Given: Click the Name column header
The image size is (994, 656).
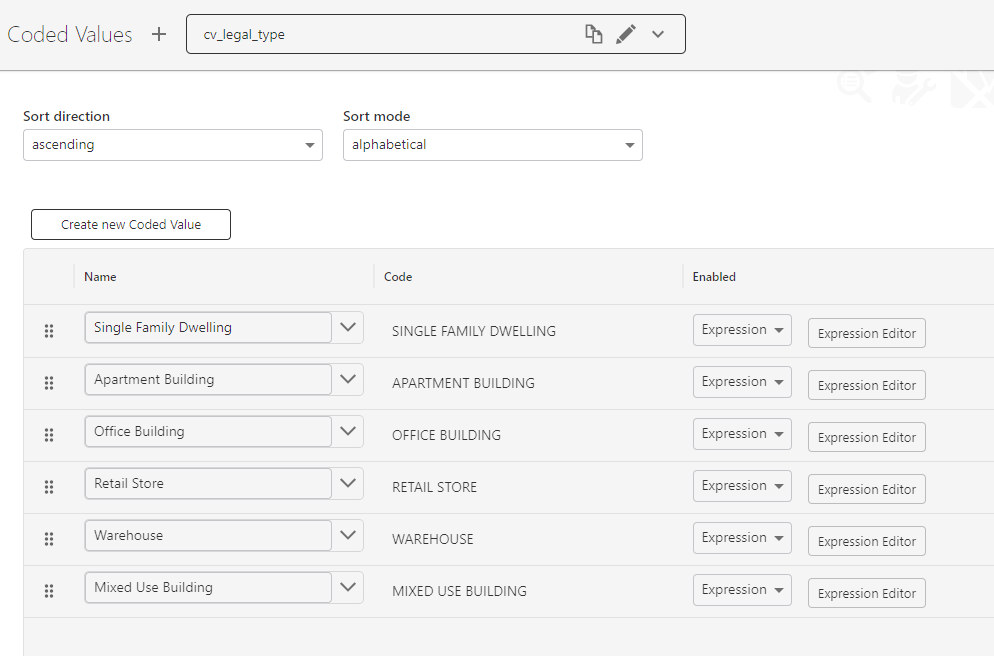Looking at the screenshot, I should coord(100,277).
